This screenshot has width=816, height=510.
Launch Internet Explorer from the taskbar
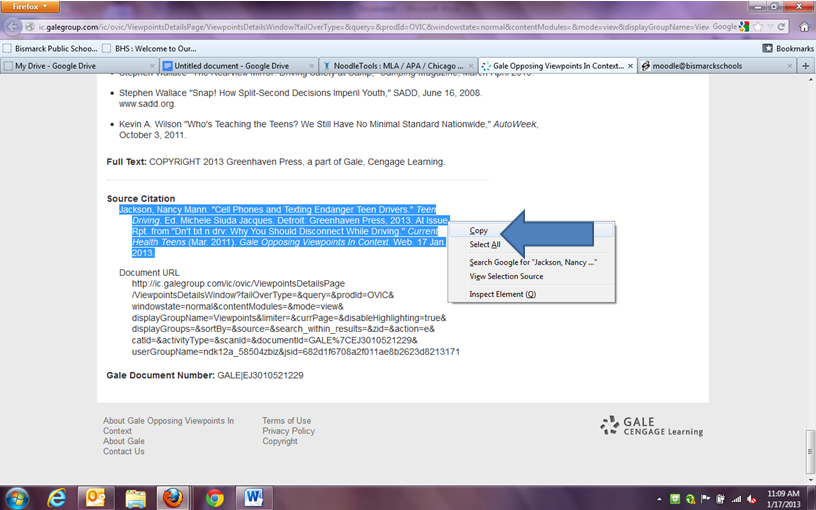point(56,498)
